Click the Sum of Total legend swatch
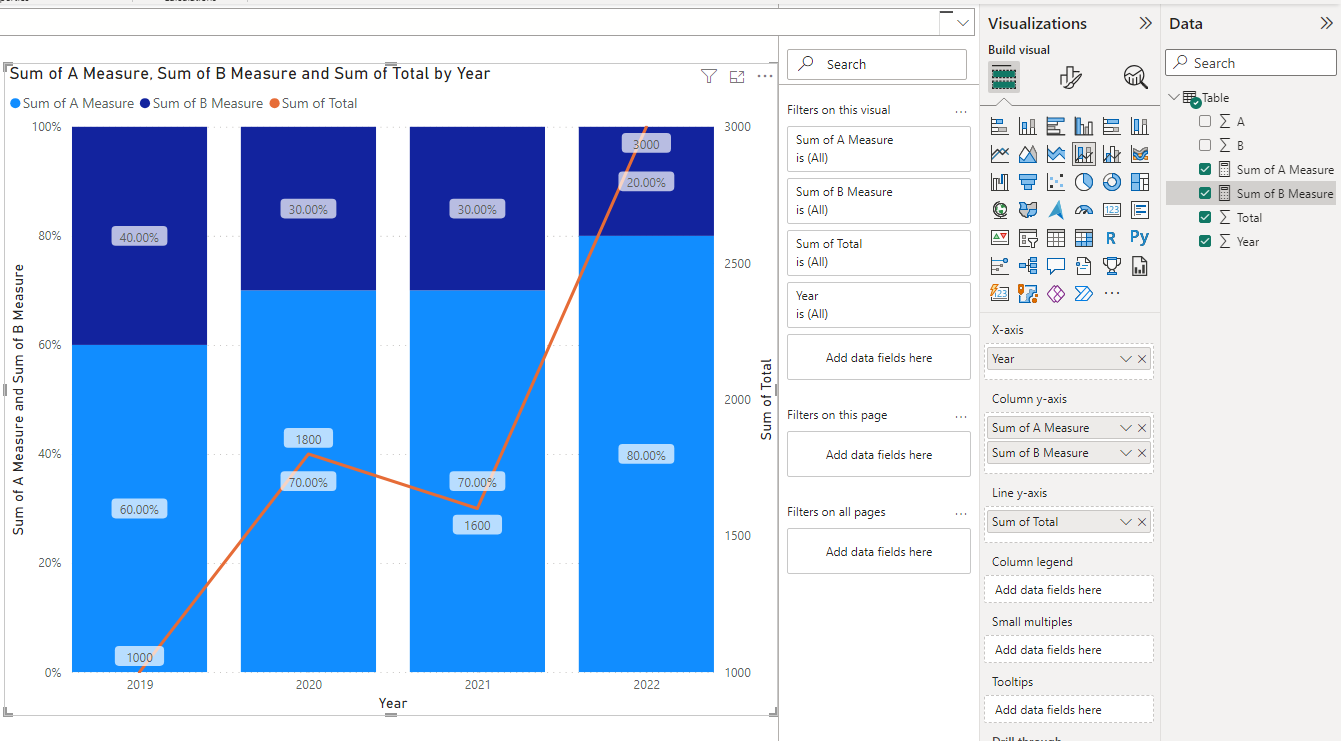 coord(274,104)
